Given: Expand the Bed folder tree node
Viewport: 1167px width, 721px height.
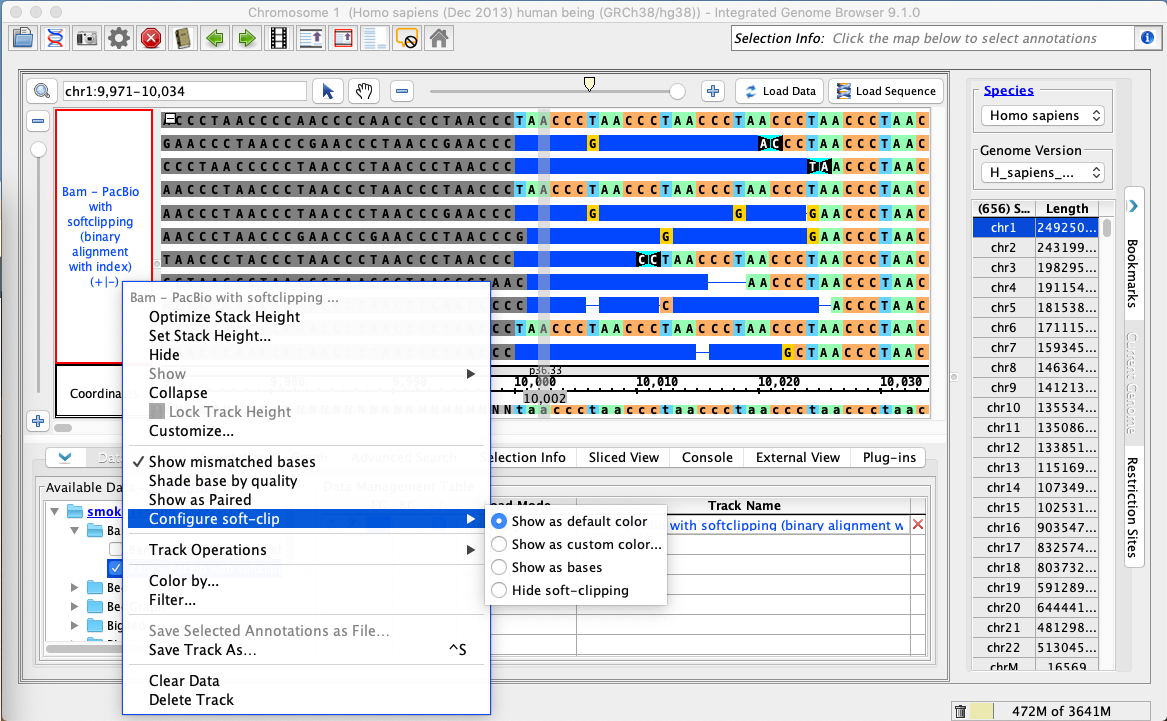Looking at the screenshot, I should click(74, 588).
